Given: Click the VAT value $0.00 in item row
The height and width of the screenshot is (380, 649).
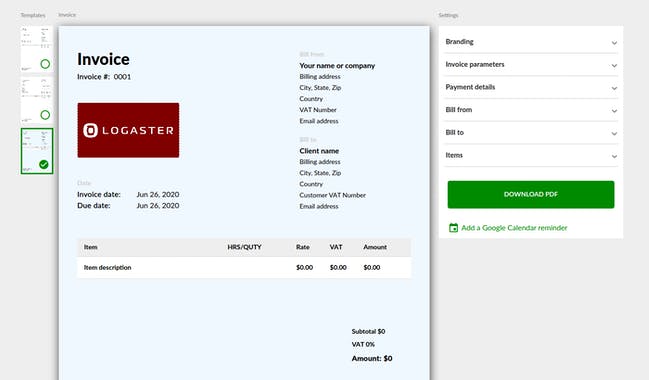Looking at the screenshot, I should point(338,267).
